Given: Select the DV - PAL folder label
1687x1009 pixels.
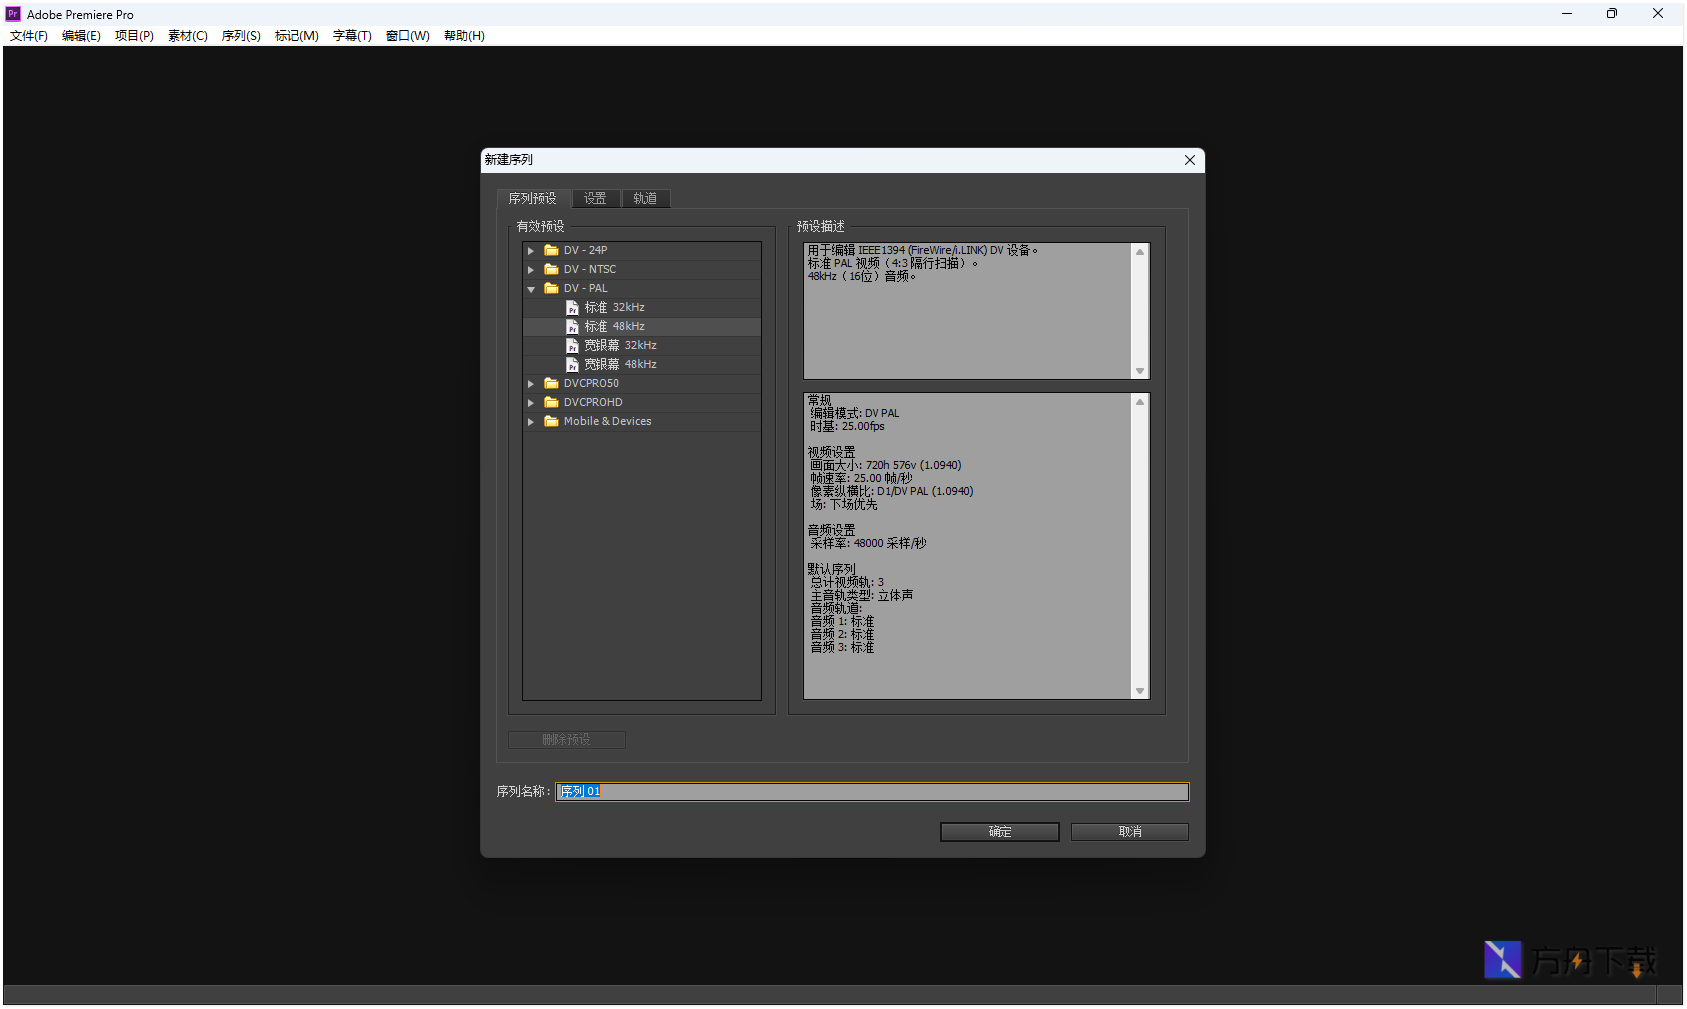Looking at the screenshot, I should coord(585,289).
